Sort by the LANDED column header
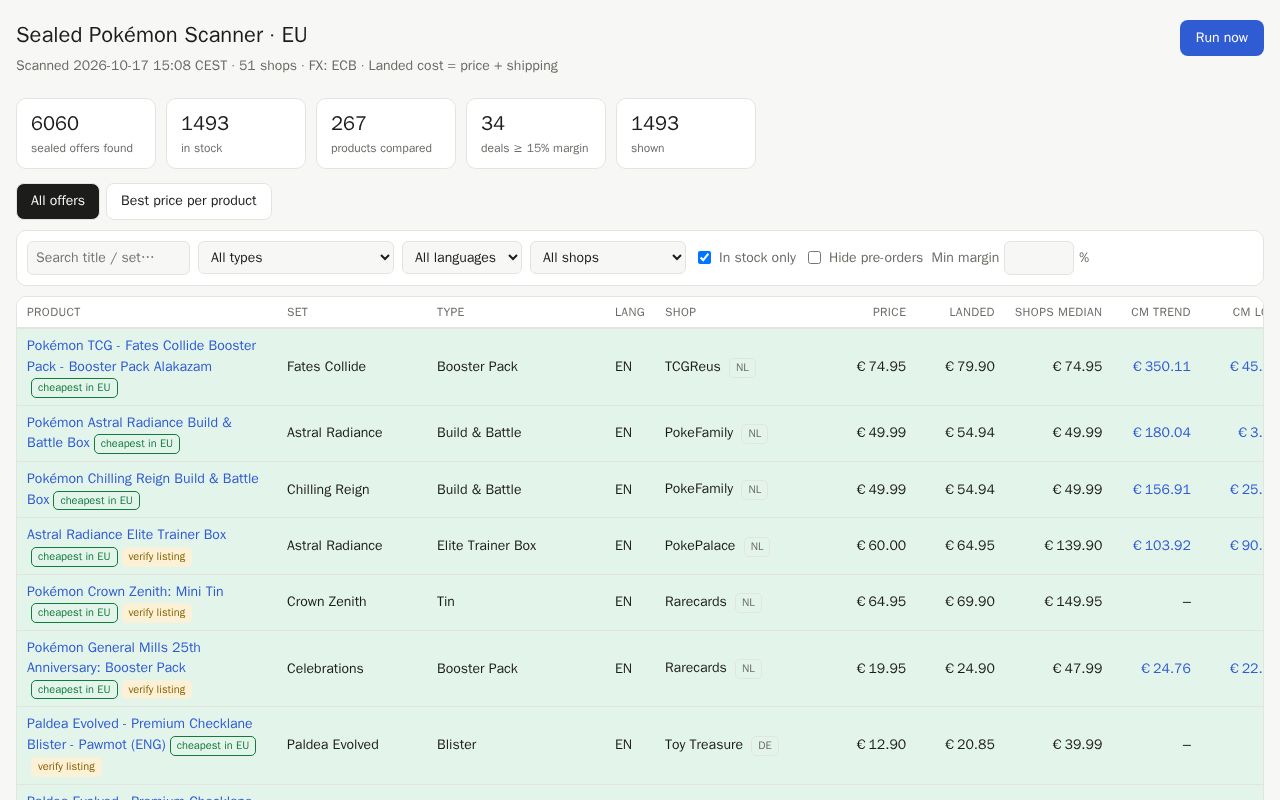Viewport: 1280px width, 800px height. pyautogui.click(x=971, y=313)
